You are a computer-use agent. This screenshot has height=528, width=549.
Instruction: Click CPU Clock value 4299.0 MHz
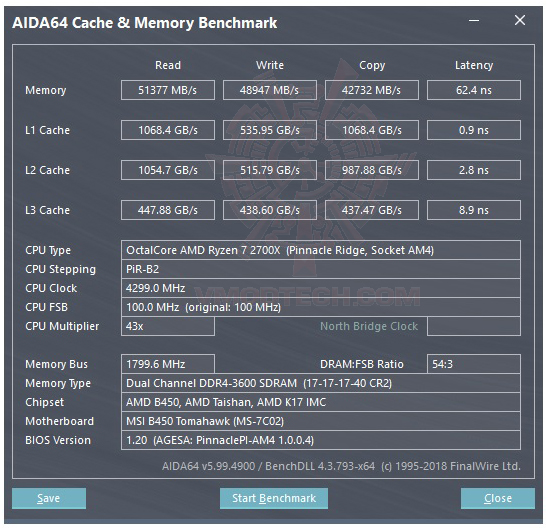(x=321, y=288)
